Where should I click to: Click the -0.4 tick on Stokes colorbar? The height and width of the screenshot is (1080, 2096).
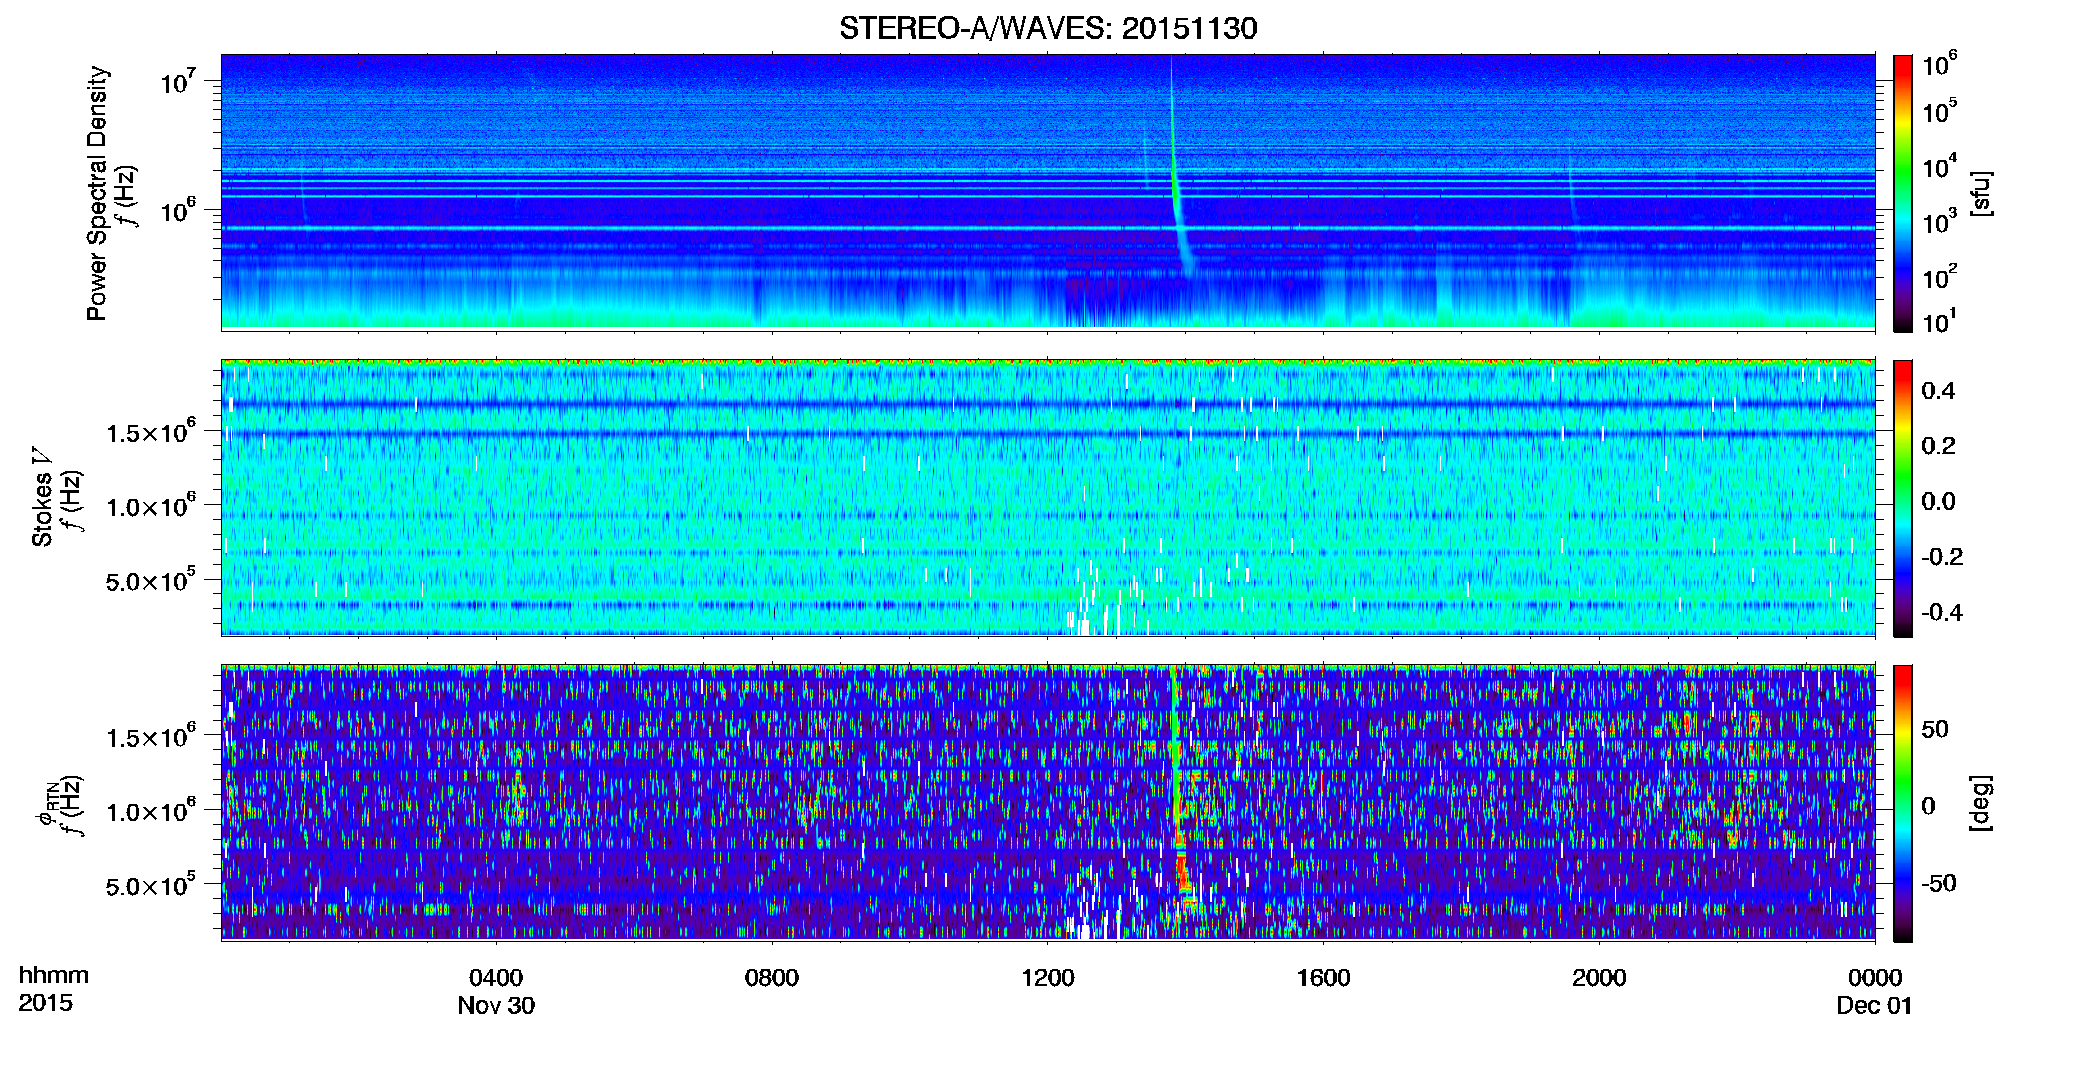[x=1941, y=612]
